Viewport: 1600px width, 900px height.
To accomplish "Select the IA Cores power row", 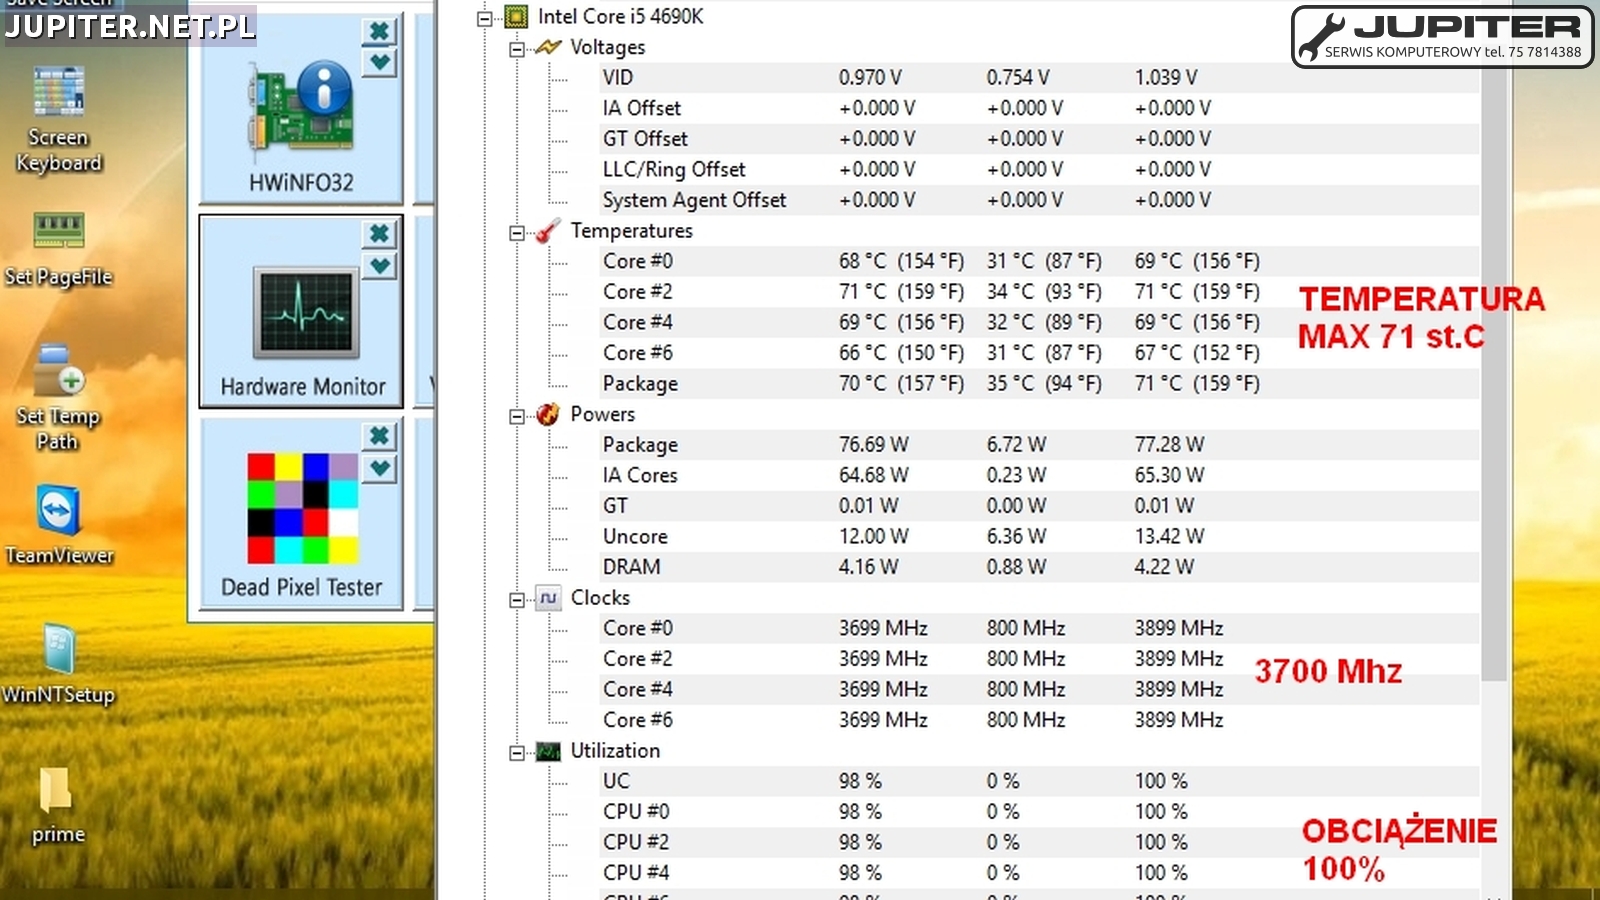I will (1039, 475).
